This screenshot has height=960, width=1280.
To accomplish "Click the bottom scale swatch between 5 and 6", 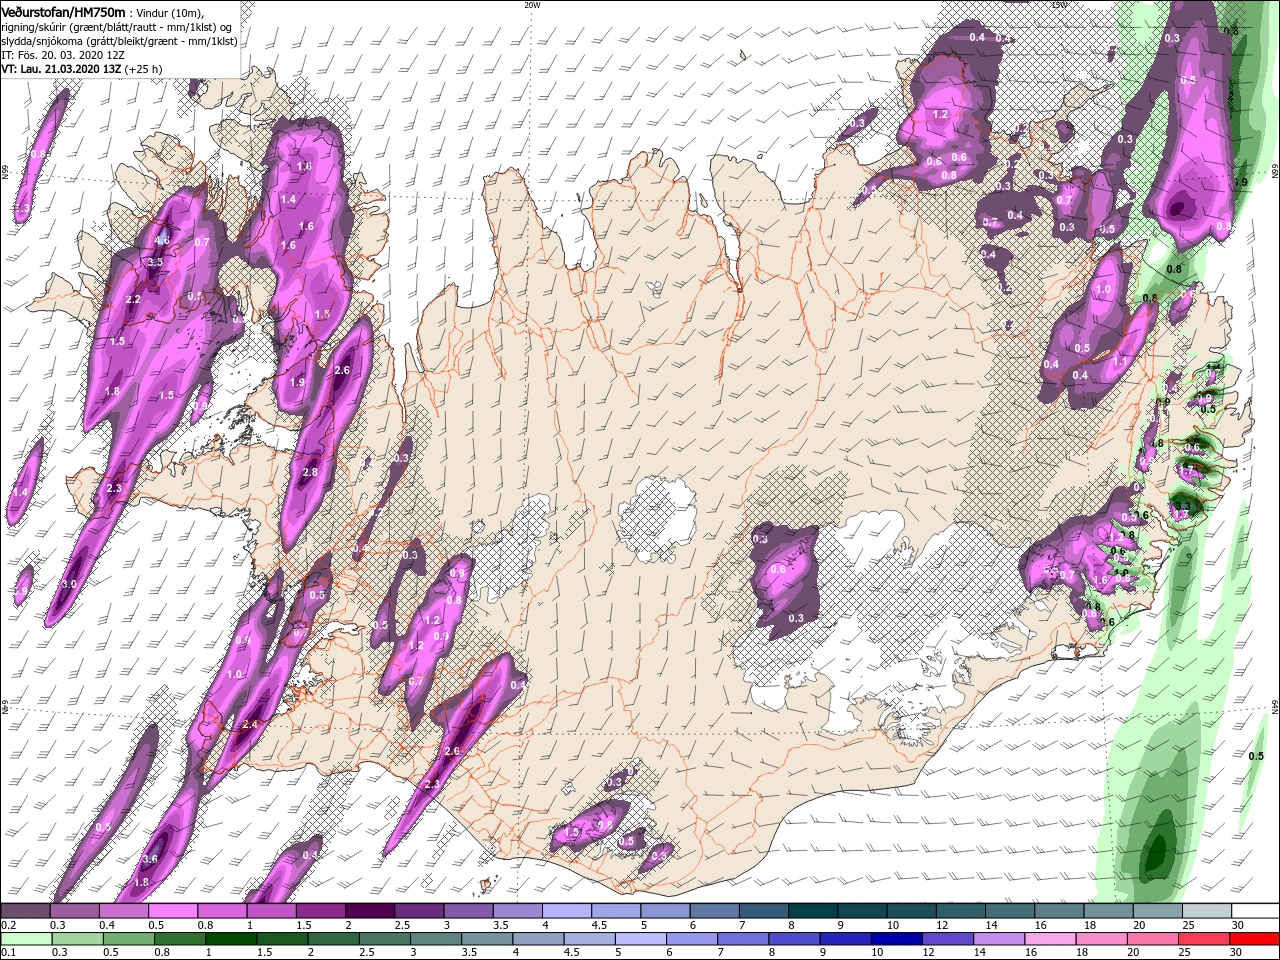I will pyautogui.click(x=639, y=939).
